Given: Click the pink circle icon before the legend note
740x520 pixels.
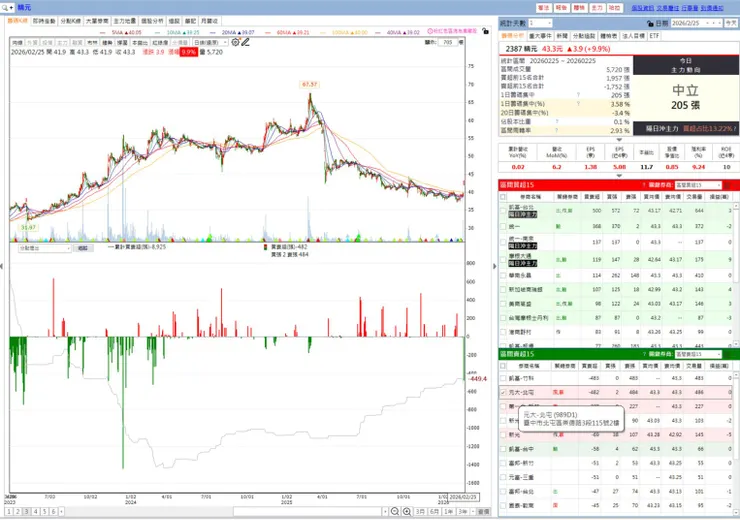Looking at the screenshot, I should [430, 31].
